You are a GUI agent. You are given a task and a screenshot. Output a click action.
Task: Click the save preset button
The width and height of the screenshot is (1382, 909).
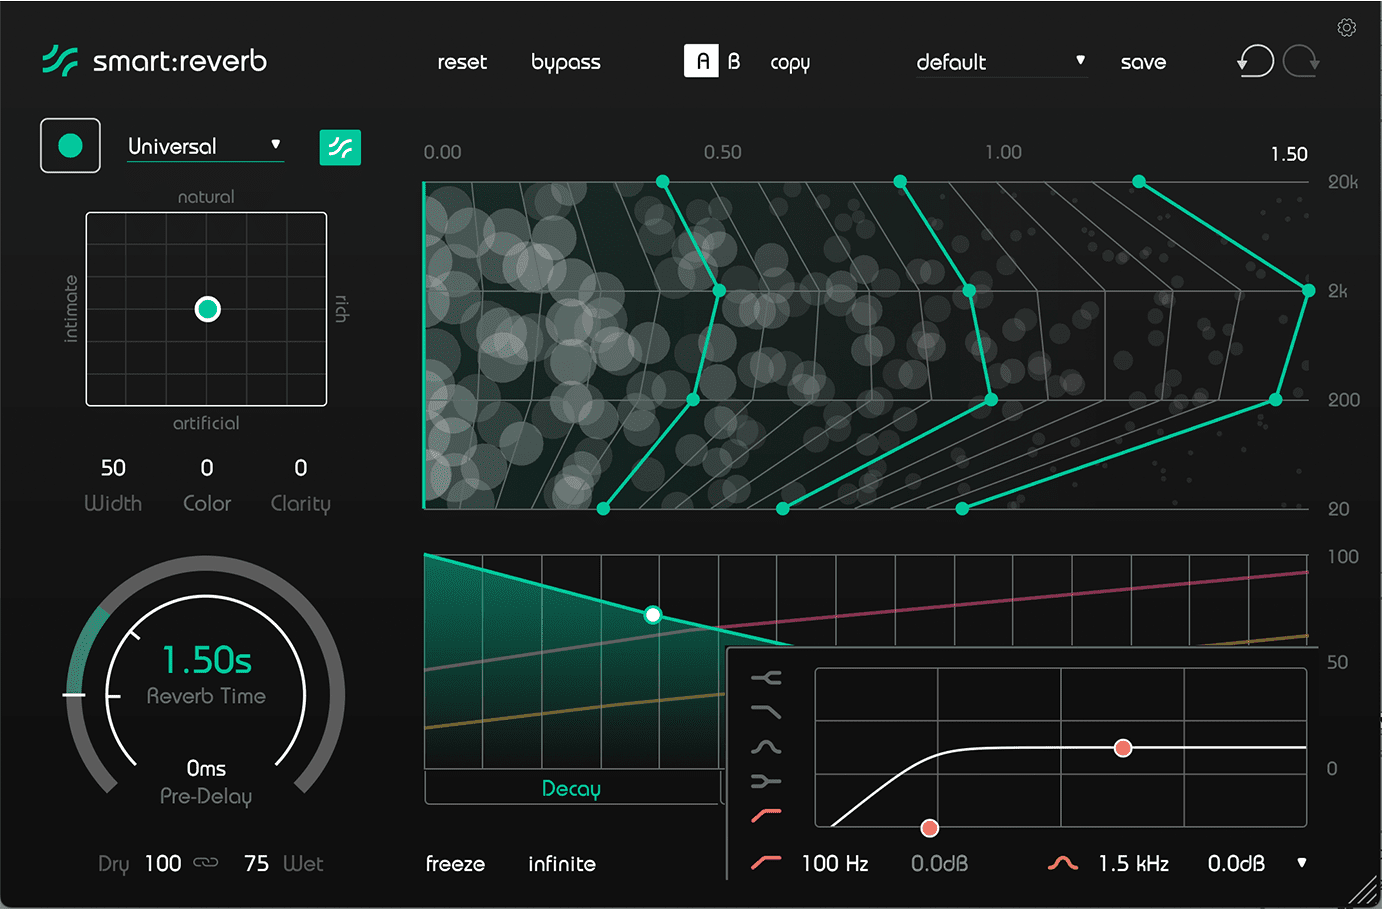pos(1143,62)
